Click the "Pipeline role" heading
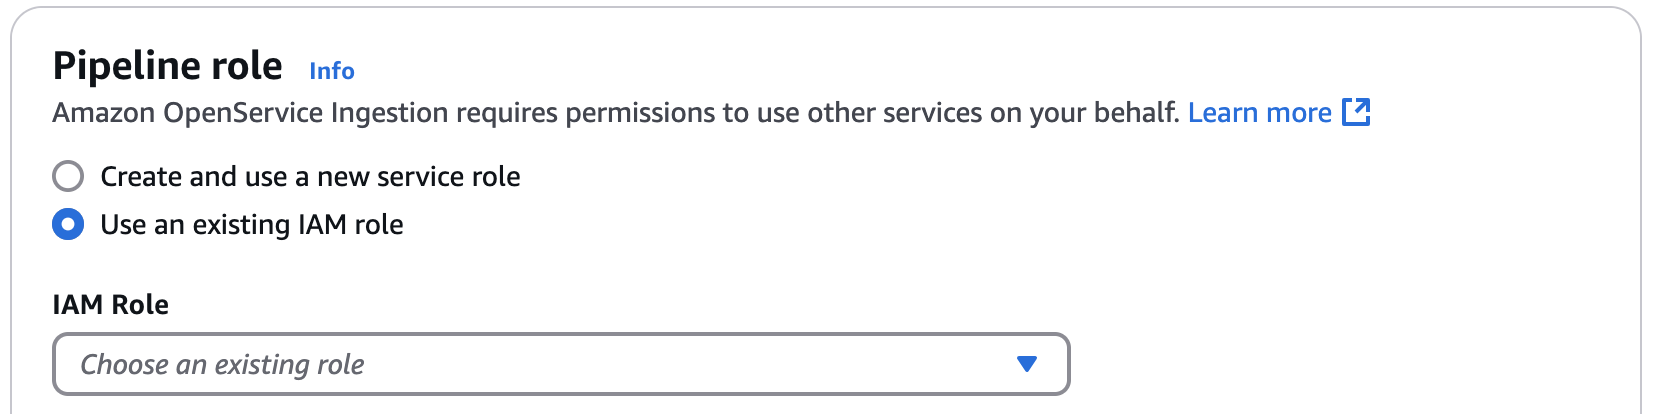 pyautogui.click(x=167, y=66)
